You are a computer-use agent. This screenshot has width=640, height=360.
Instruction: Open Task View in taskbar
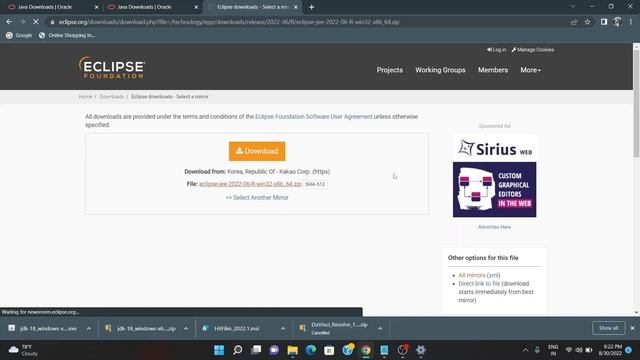tap(256, 350)
